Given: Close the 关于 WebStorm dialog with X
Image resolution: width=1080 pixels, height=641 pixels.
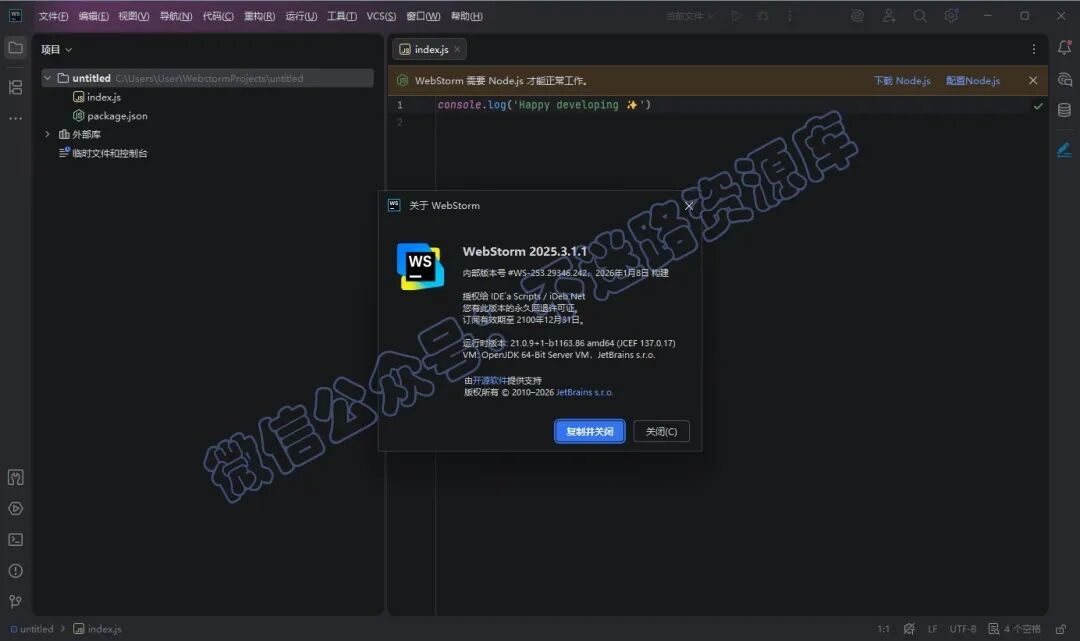Looking at the screenshot, I should [689, 206].
